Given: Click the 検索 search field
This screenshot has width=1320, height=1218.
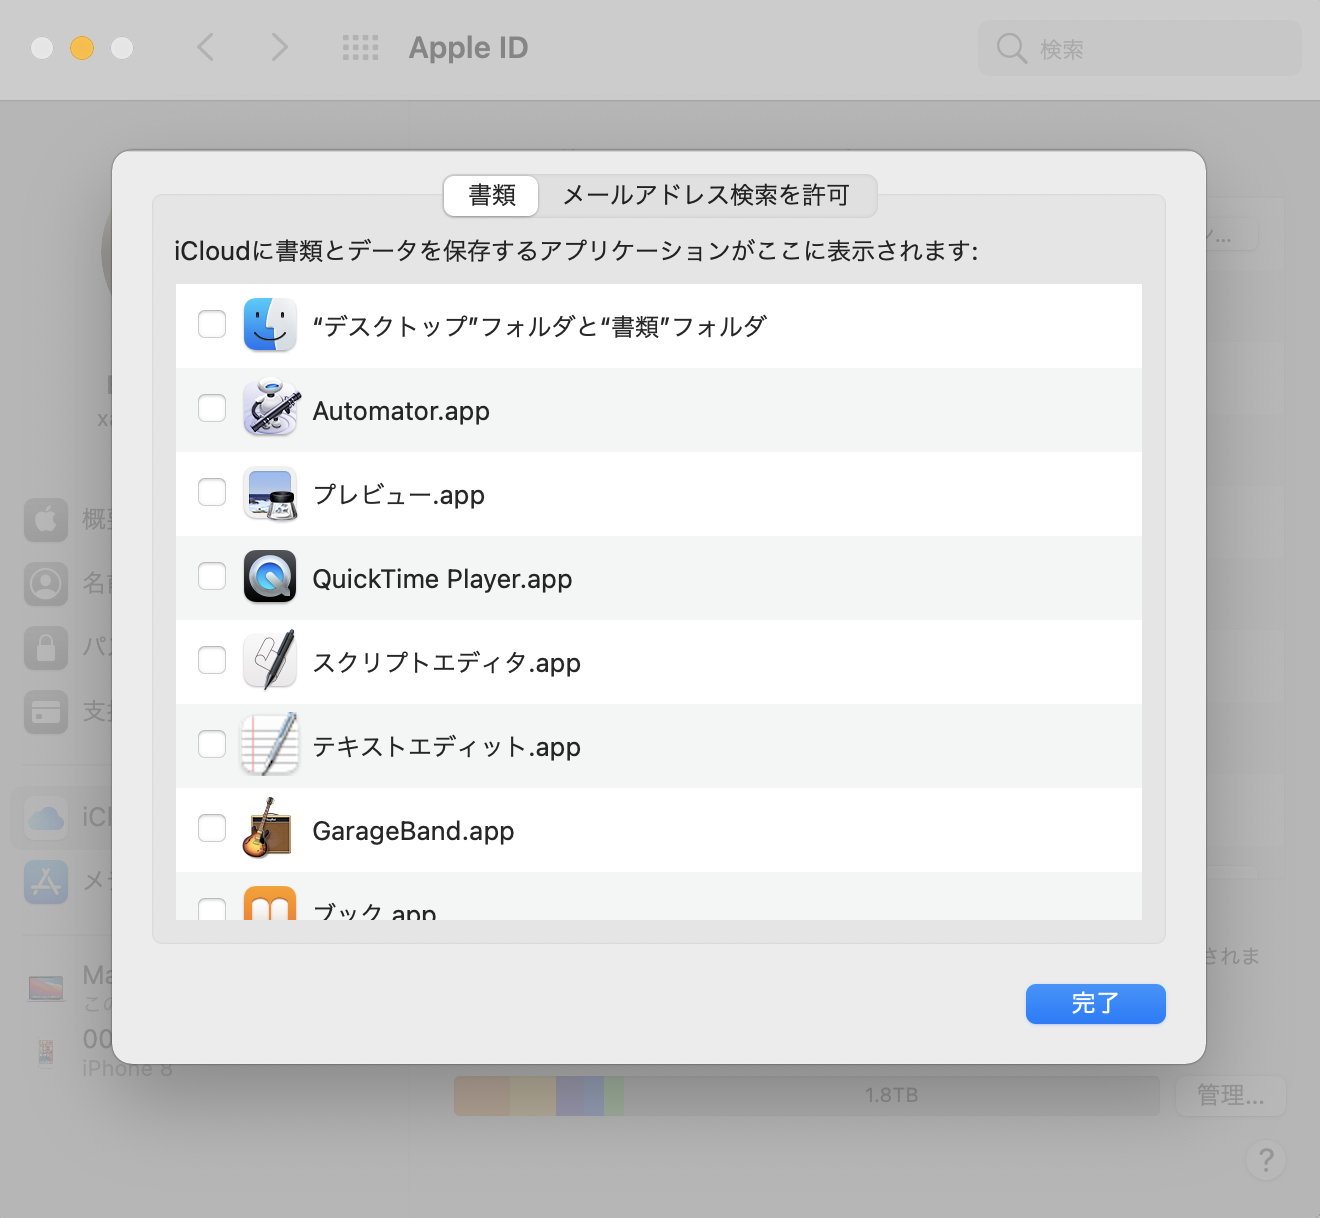Looking at the screenshot, I should point(1140,48).
